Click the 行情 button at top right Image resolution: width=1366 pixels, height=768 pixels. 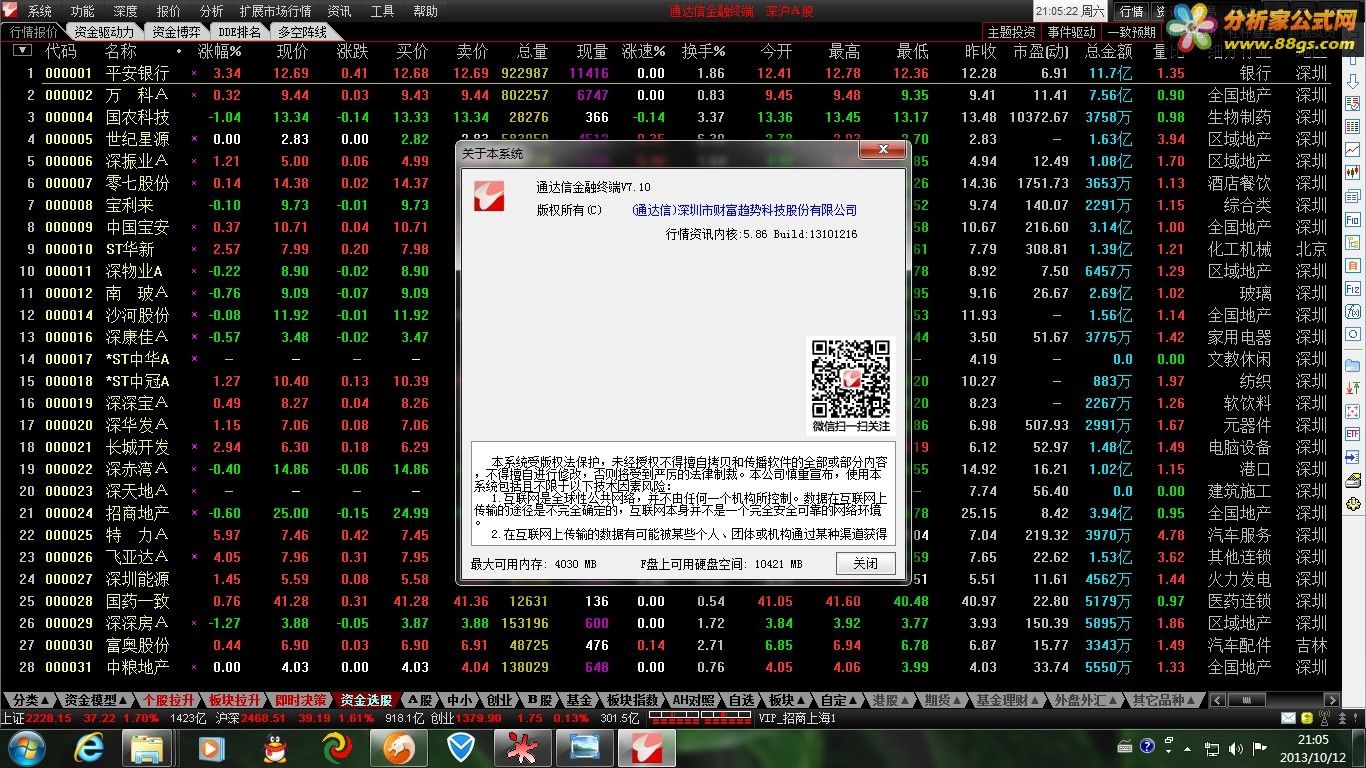pyautogui.click(x=1132, y=11)
